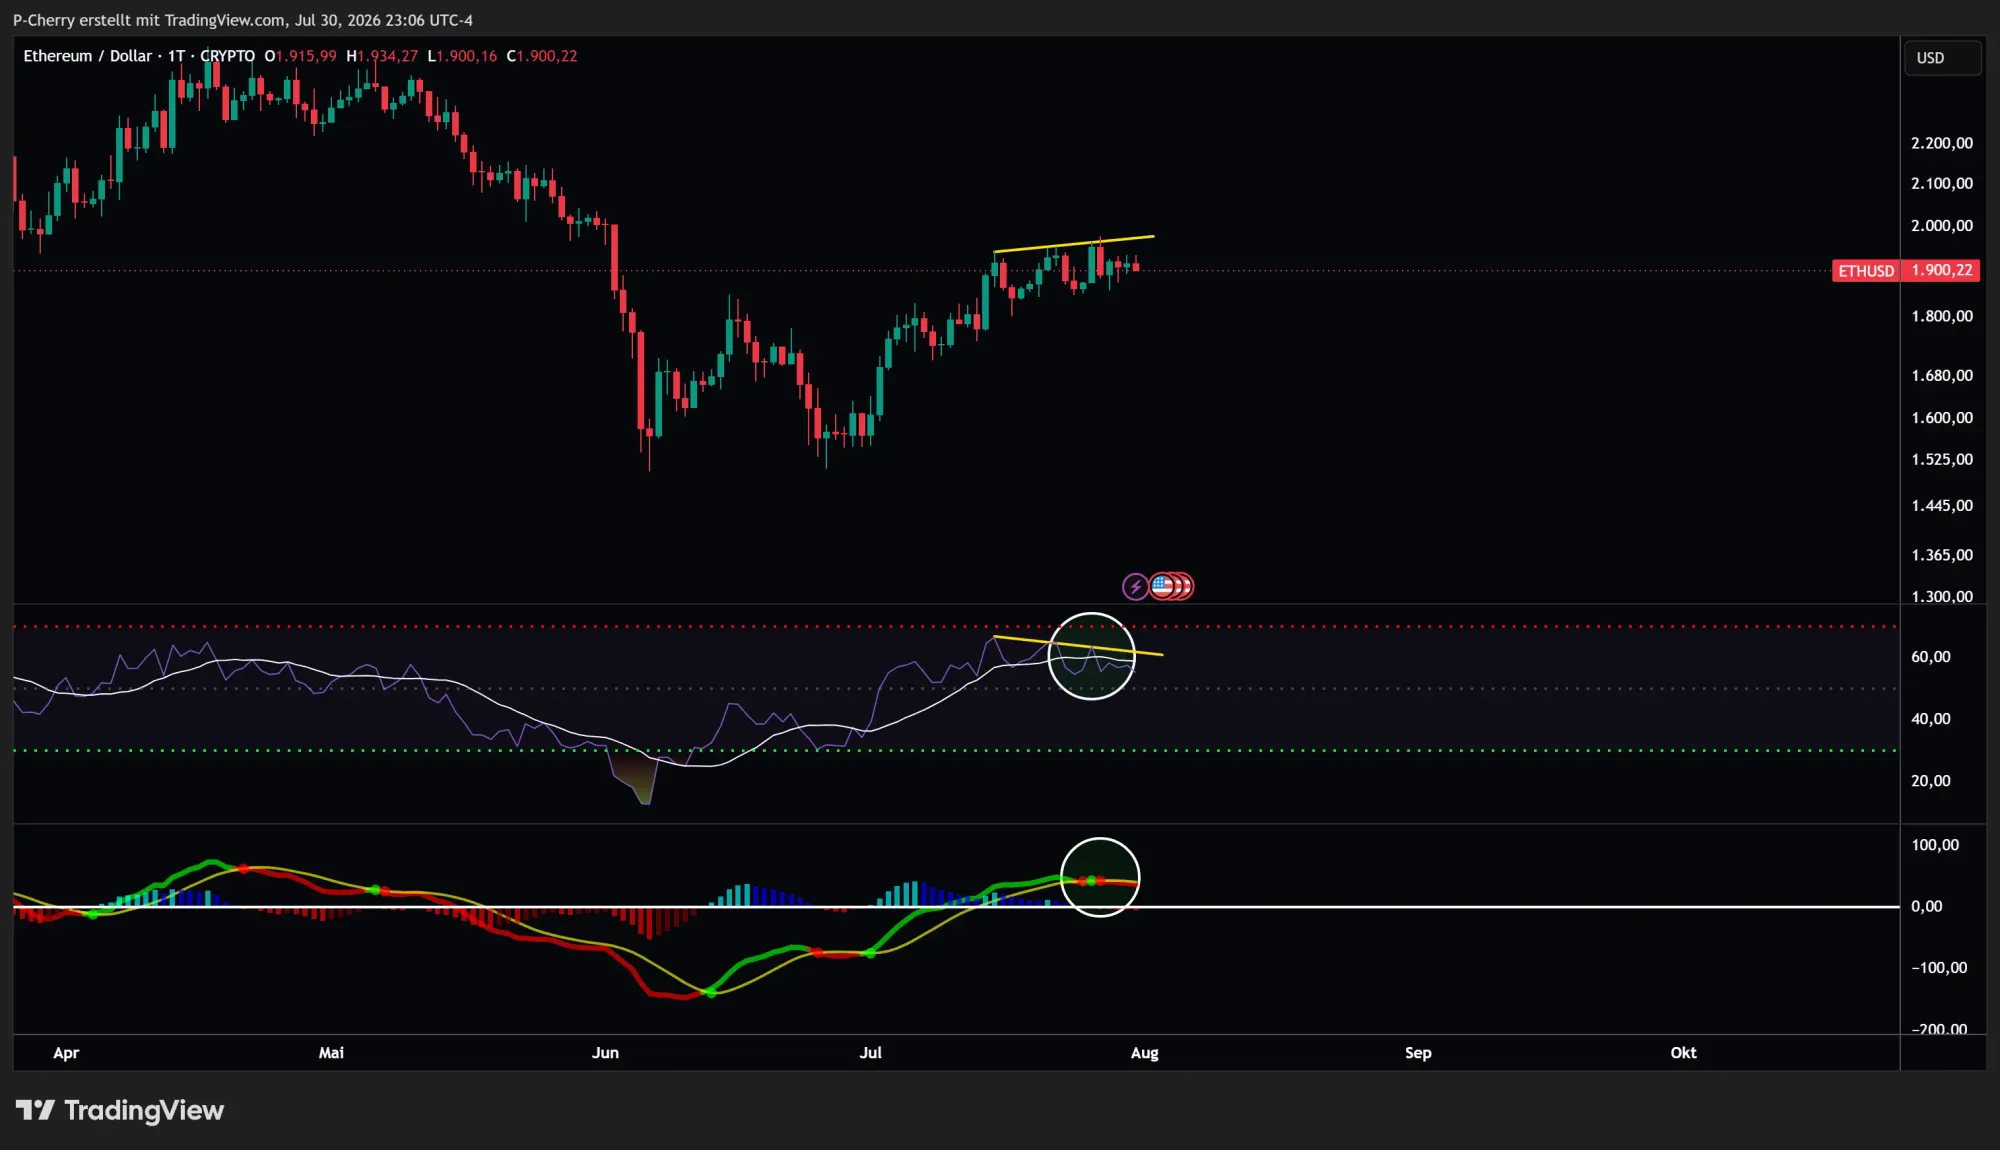This screenshot has height=1150, width=2000.
Task: Select the yellow trendline above the price candles
Action: click(1073, 244)
